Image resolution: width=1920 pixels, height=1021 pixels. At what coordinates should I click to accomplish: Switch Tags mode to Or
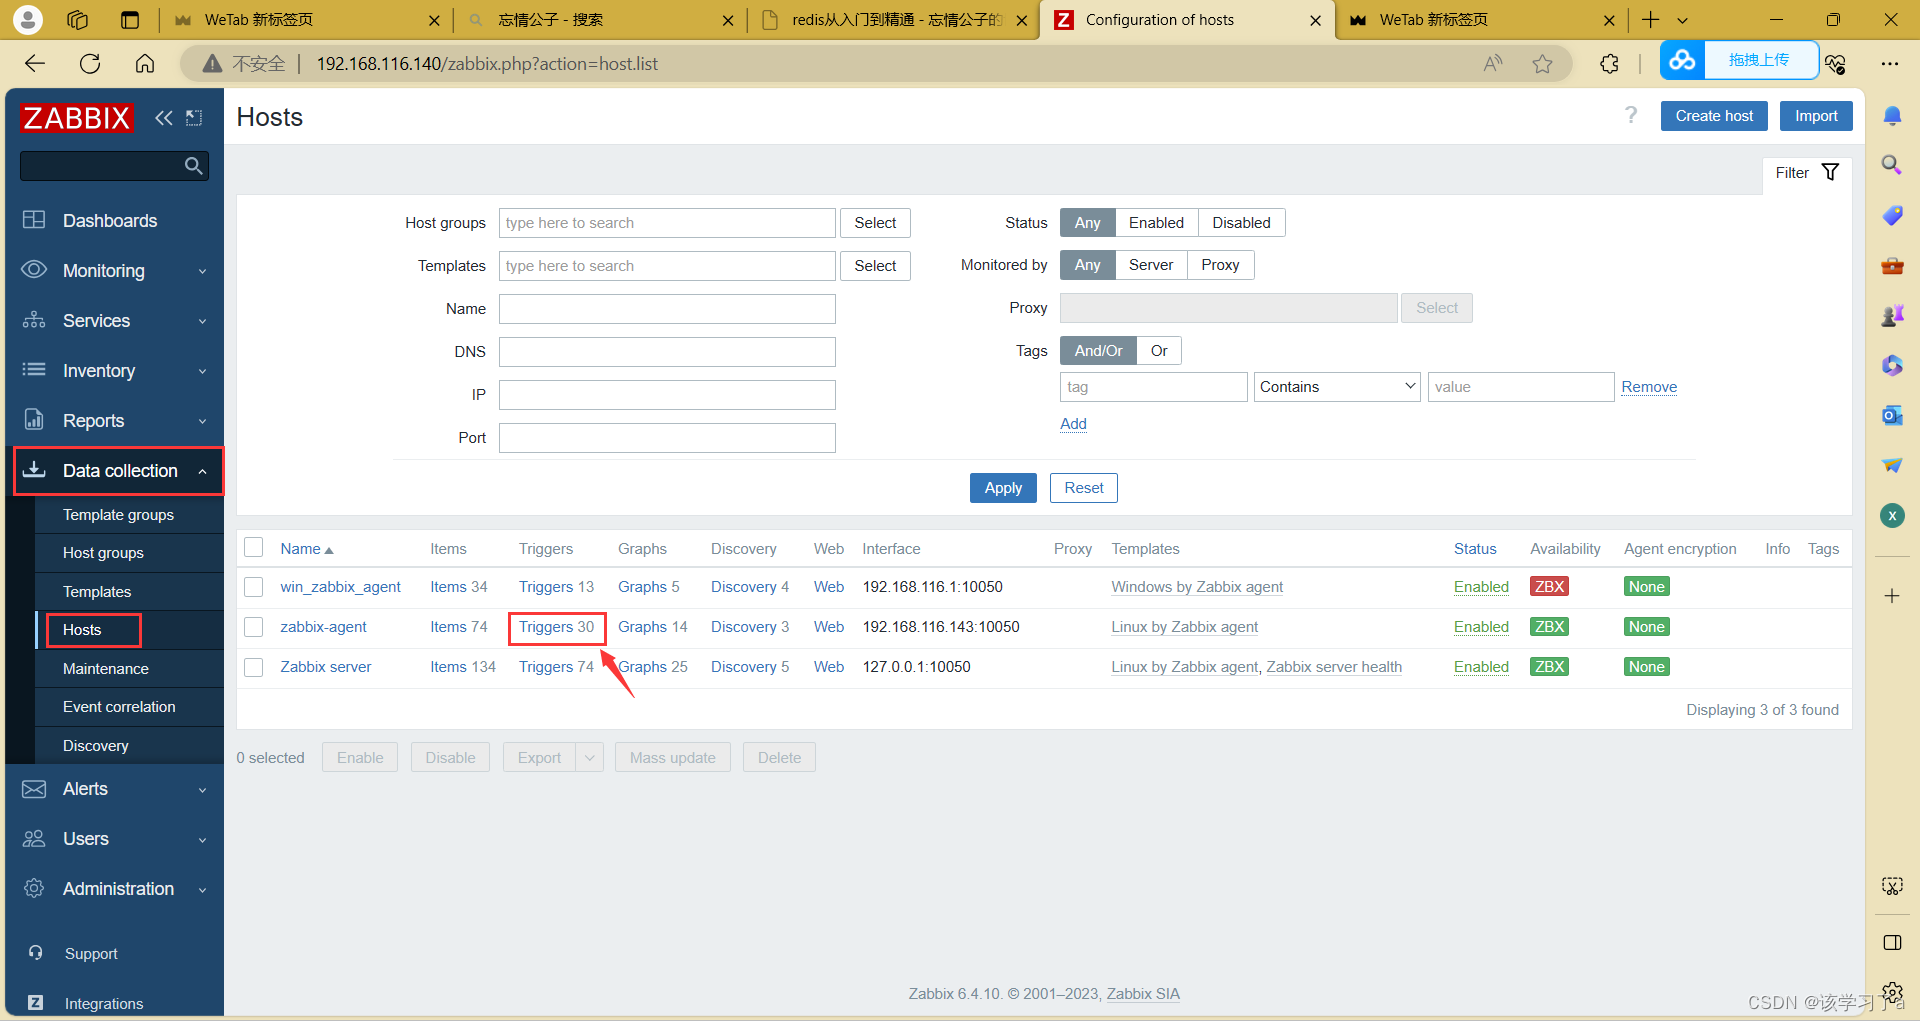[1159, 351]
